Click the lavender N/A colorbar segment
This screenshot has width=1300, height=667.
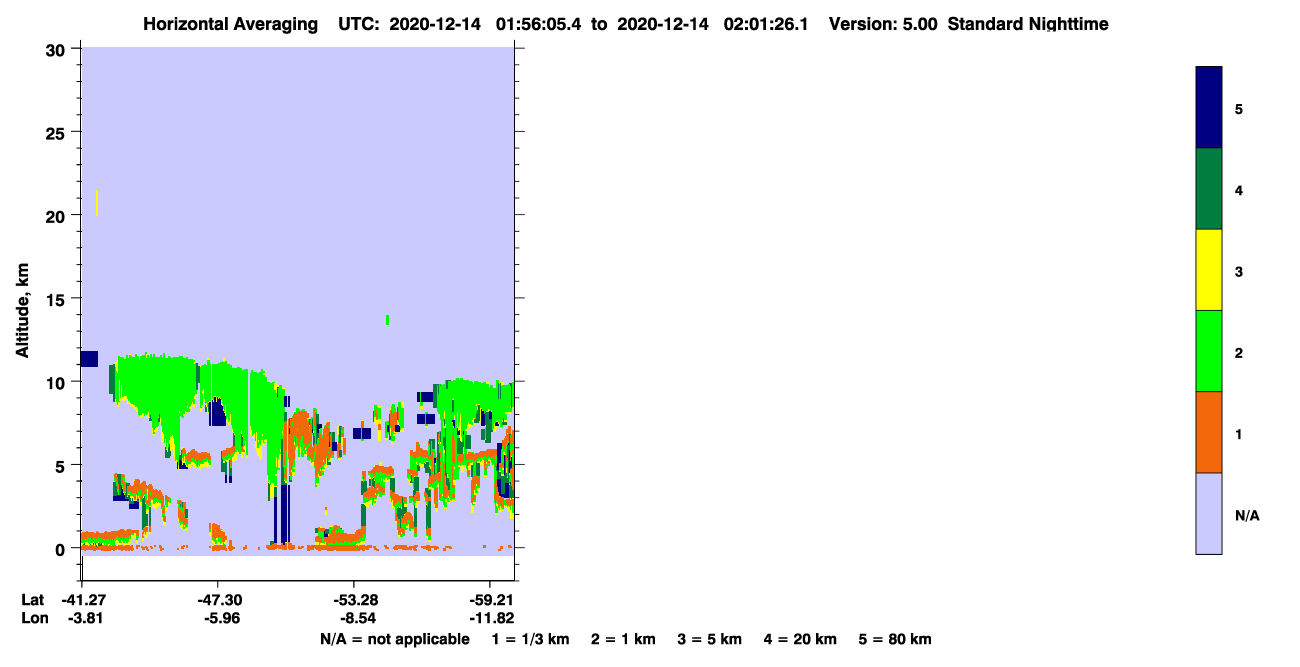click(1209, 513)
